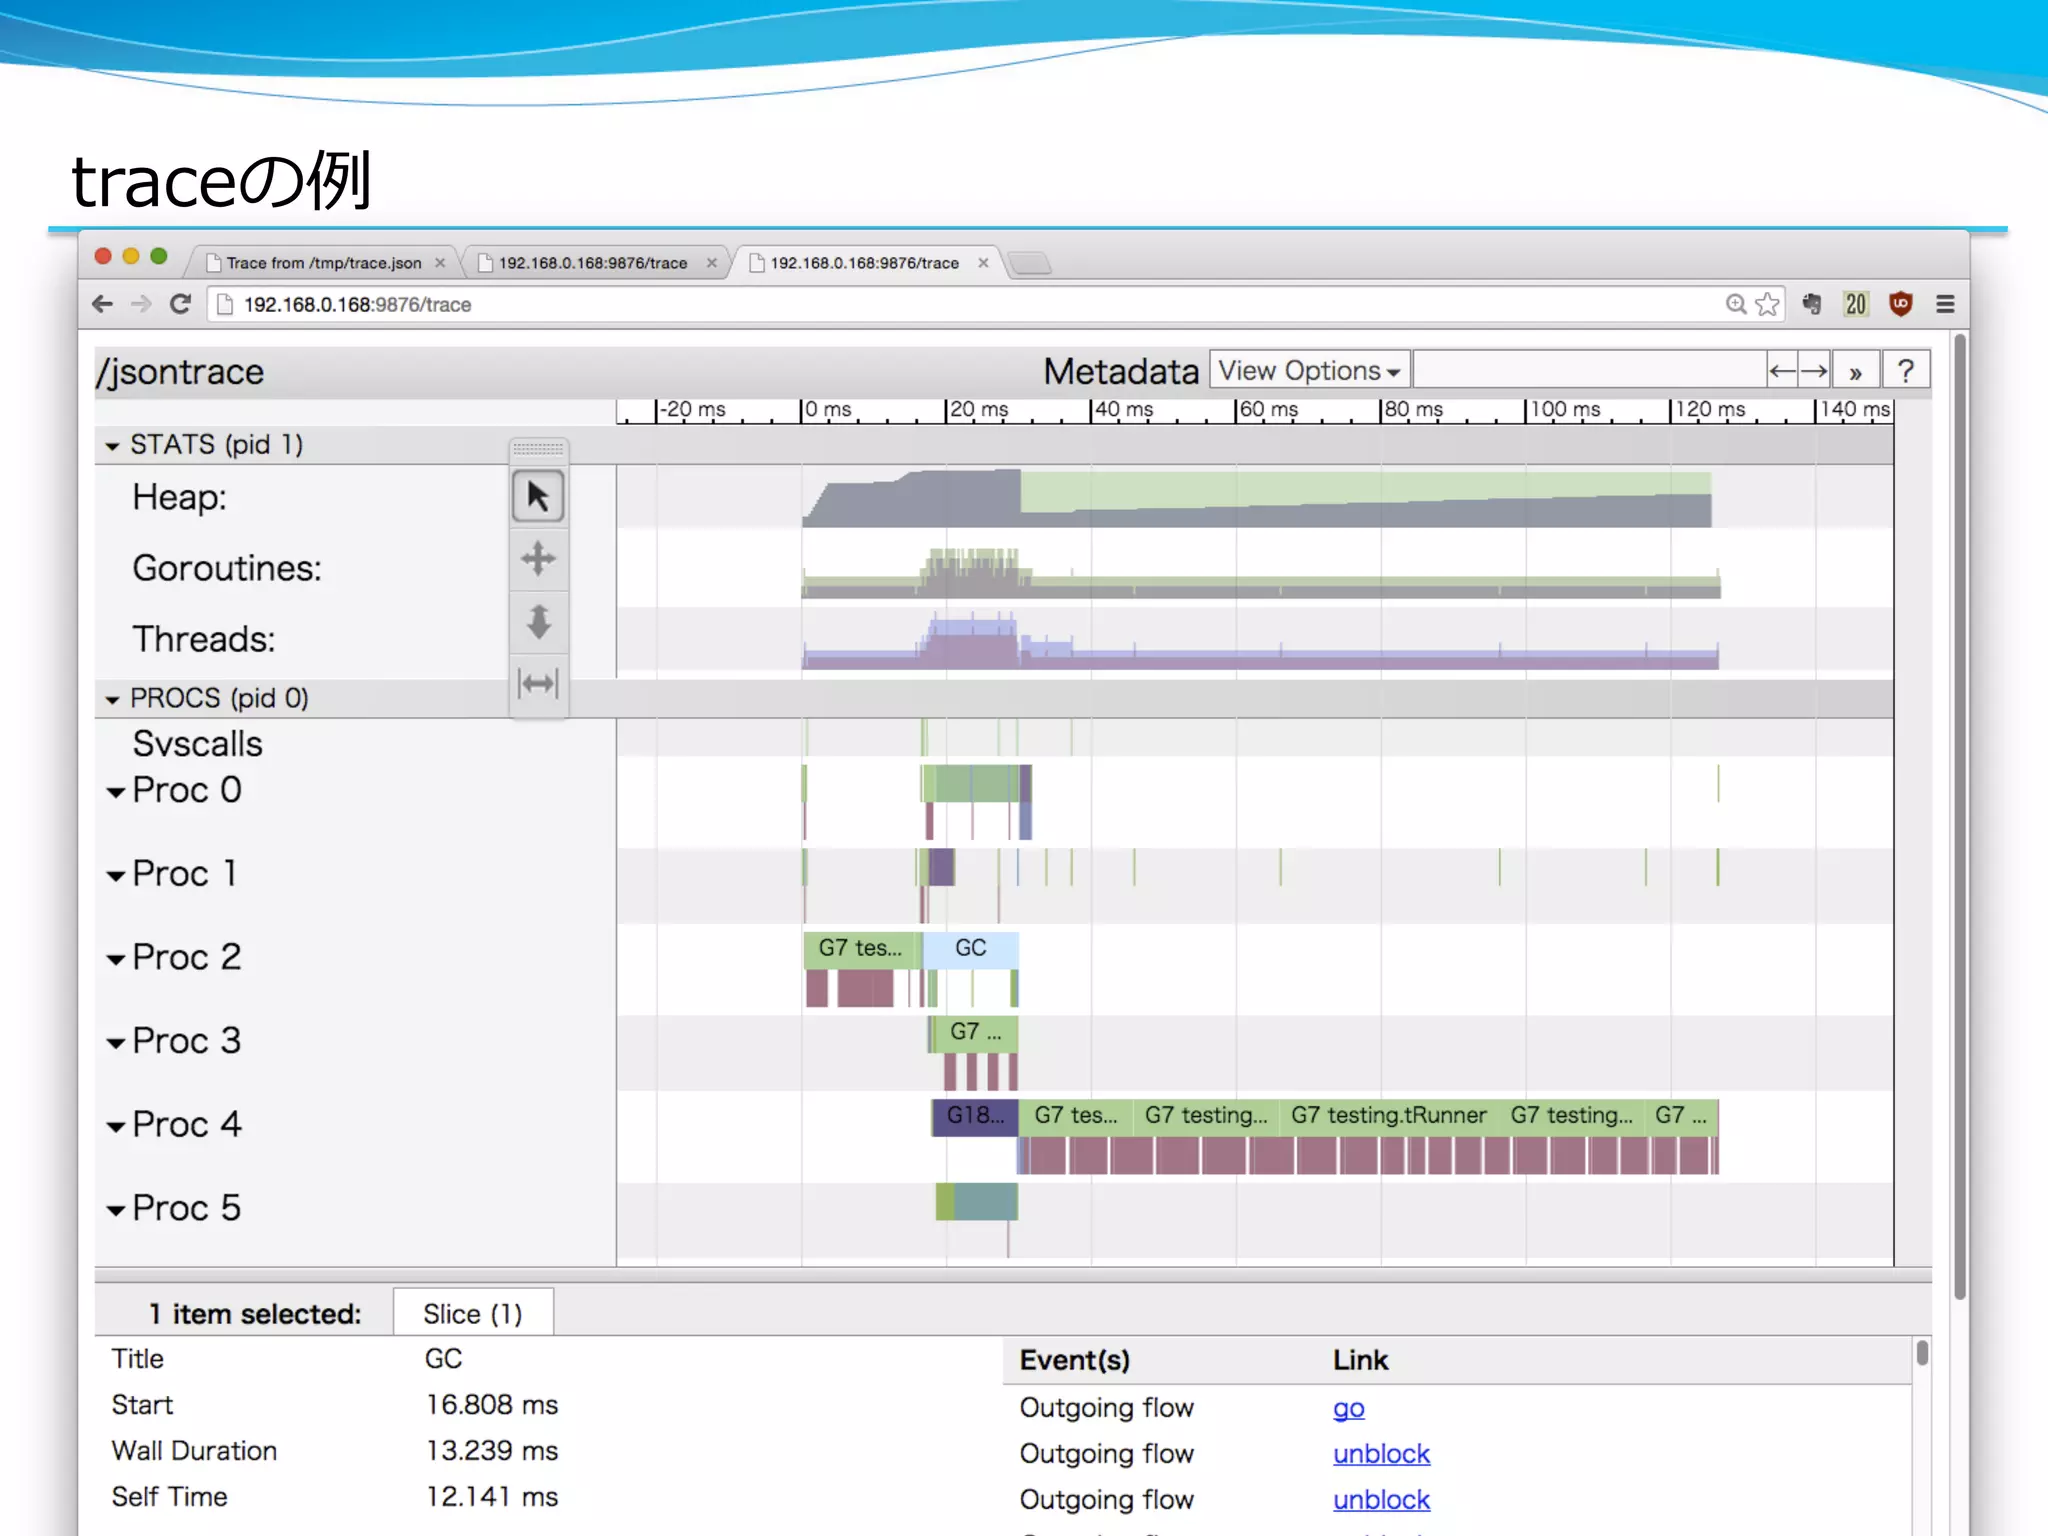2048x1536 pixels.
Task: Follow the 'go' outgoing flow link
Action: click(x=1348, y=1408)
